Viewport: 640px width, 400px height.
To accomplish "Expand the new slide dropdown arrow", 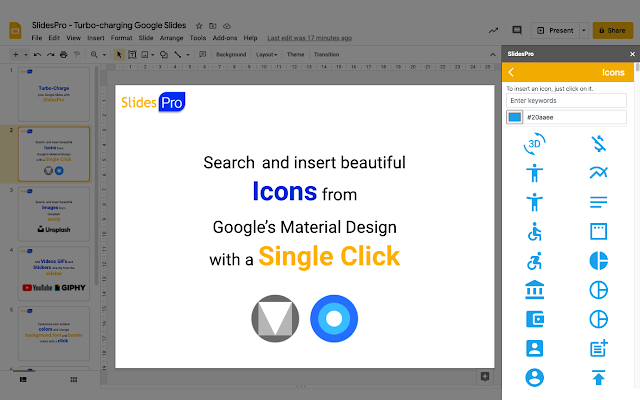I will pyautogui.click(x=26, y=54).
